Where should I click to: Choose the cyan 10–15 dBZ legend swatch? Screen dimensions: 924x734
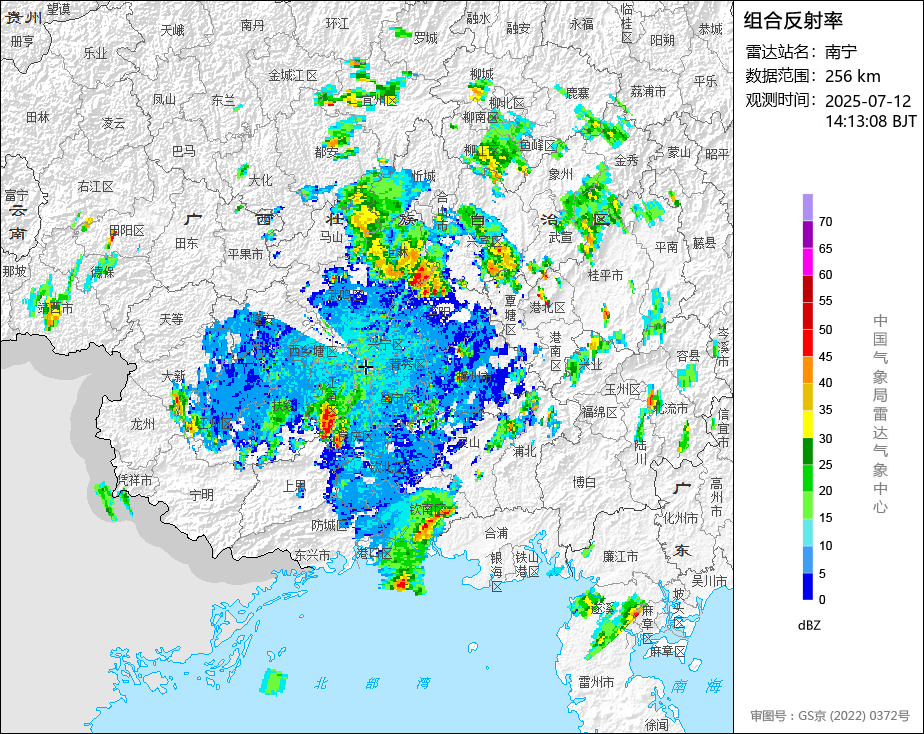(x=807, y=533)
